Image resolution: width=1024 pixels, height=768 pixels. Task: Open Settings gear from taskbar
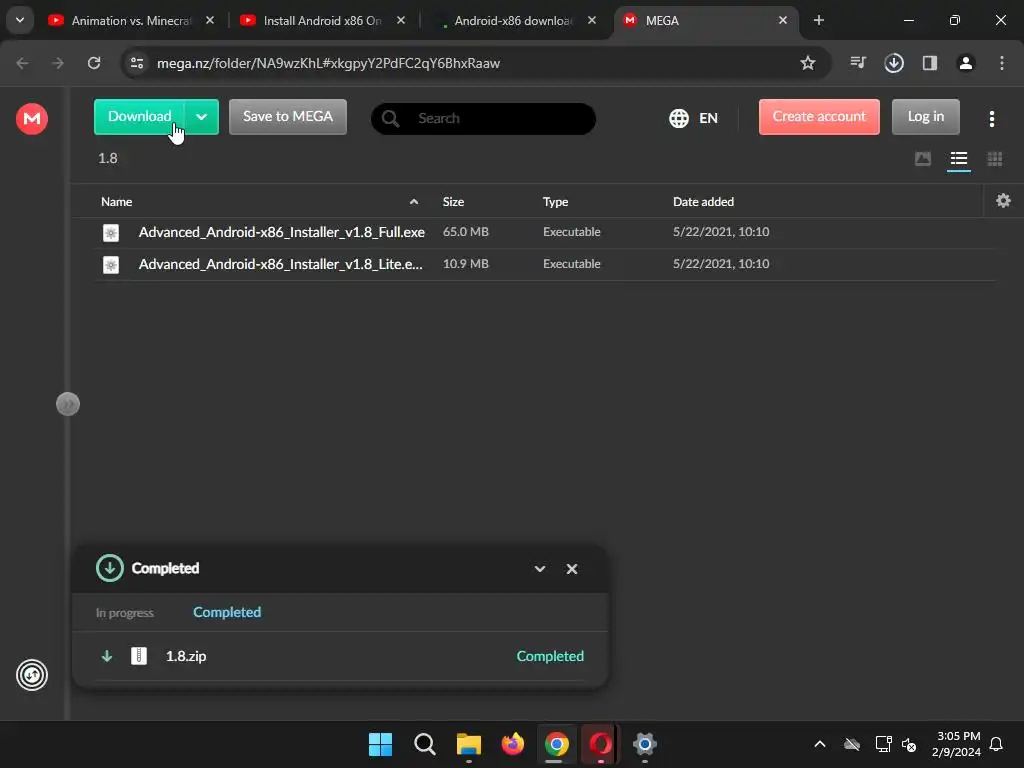tap(645, 744)
